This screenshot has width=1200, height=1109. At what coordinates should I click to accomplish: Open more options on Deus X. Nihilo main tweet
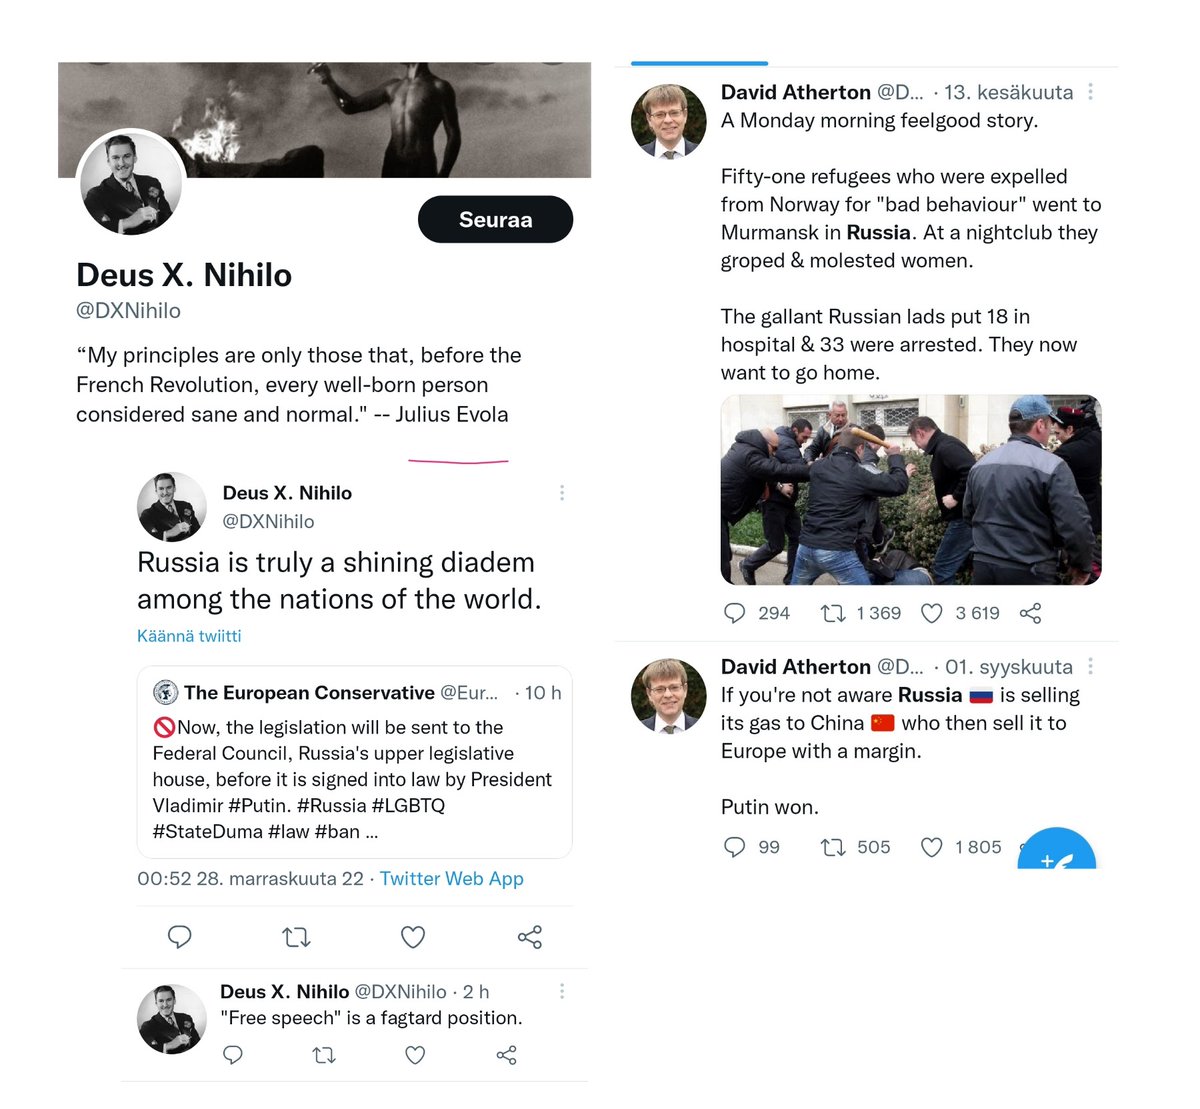pyautogui.click(x=562, y=493)
